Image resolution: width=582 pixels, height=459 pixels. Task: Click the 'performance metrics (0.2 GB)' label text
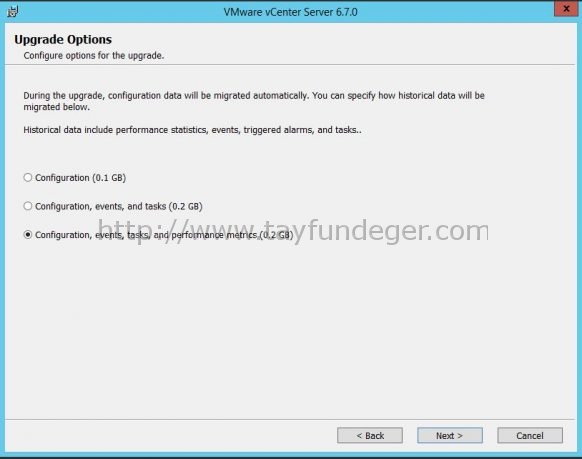[232, 235]
